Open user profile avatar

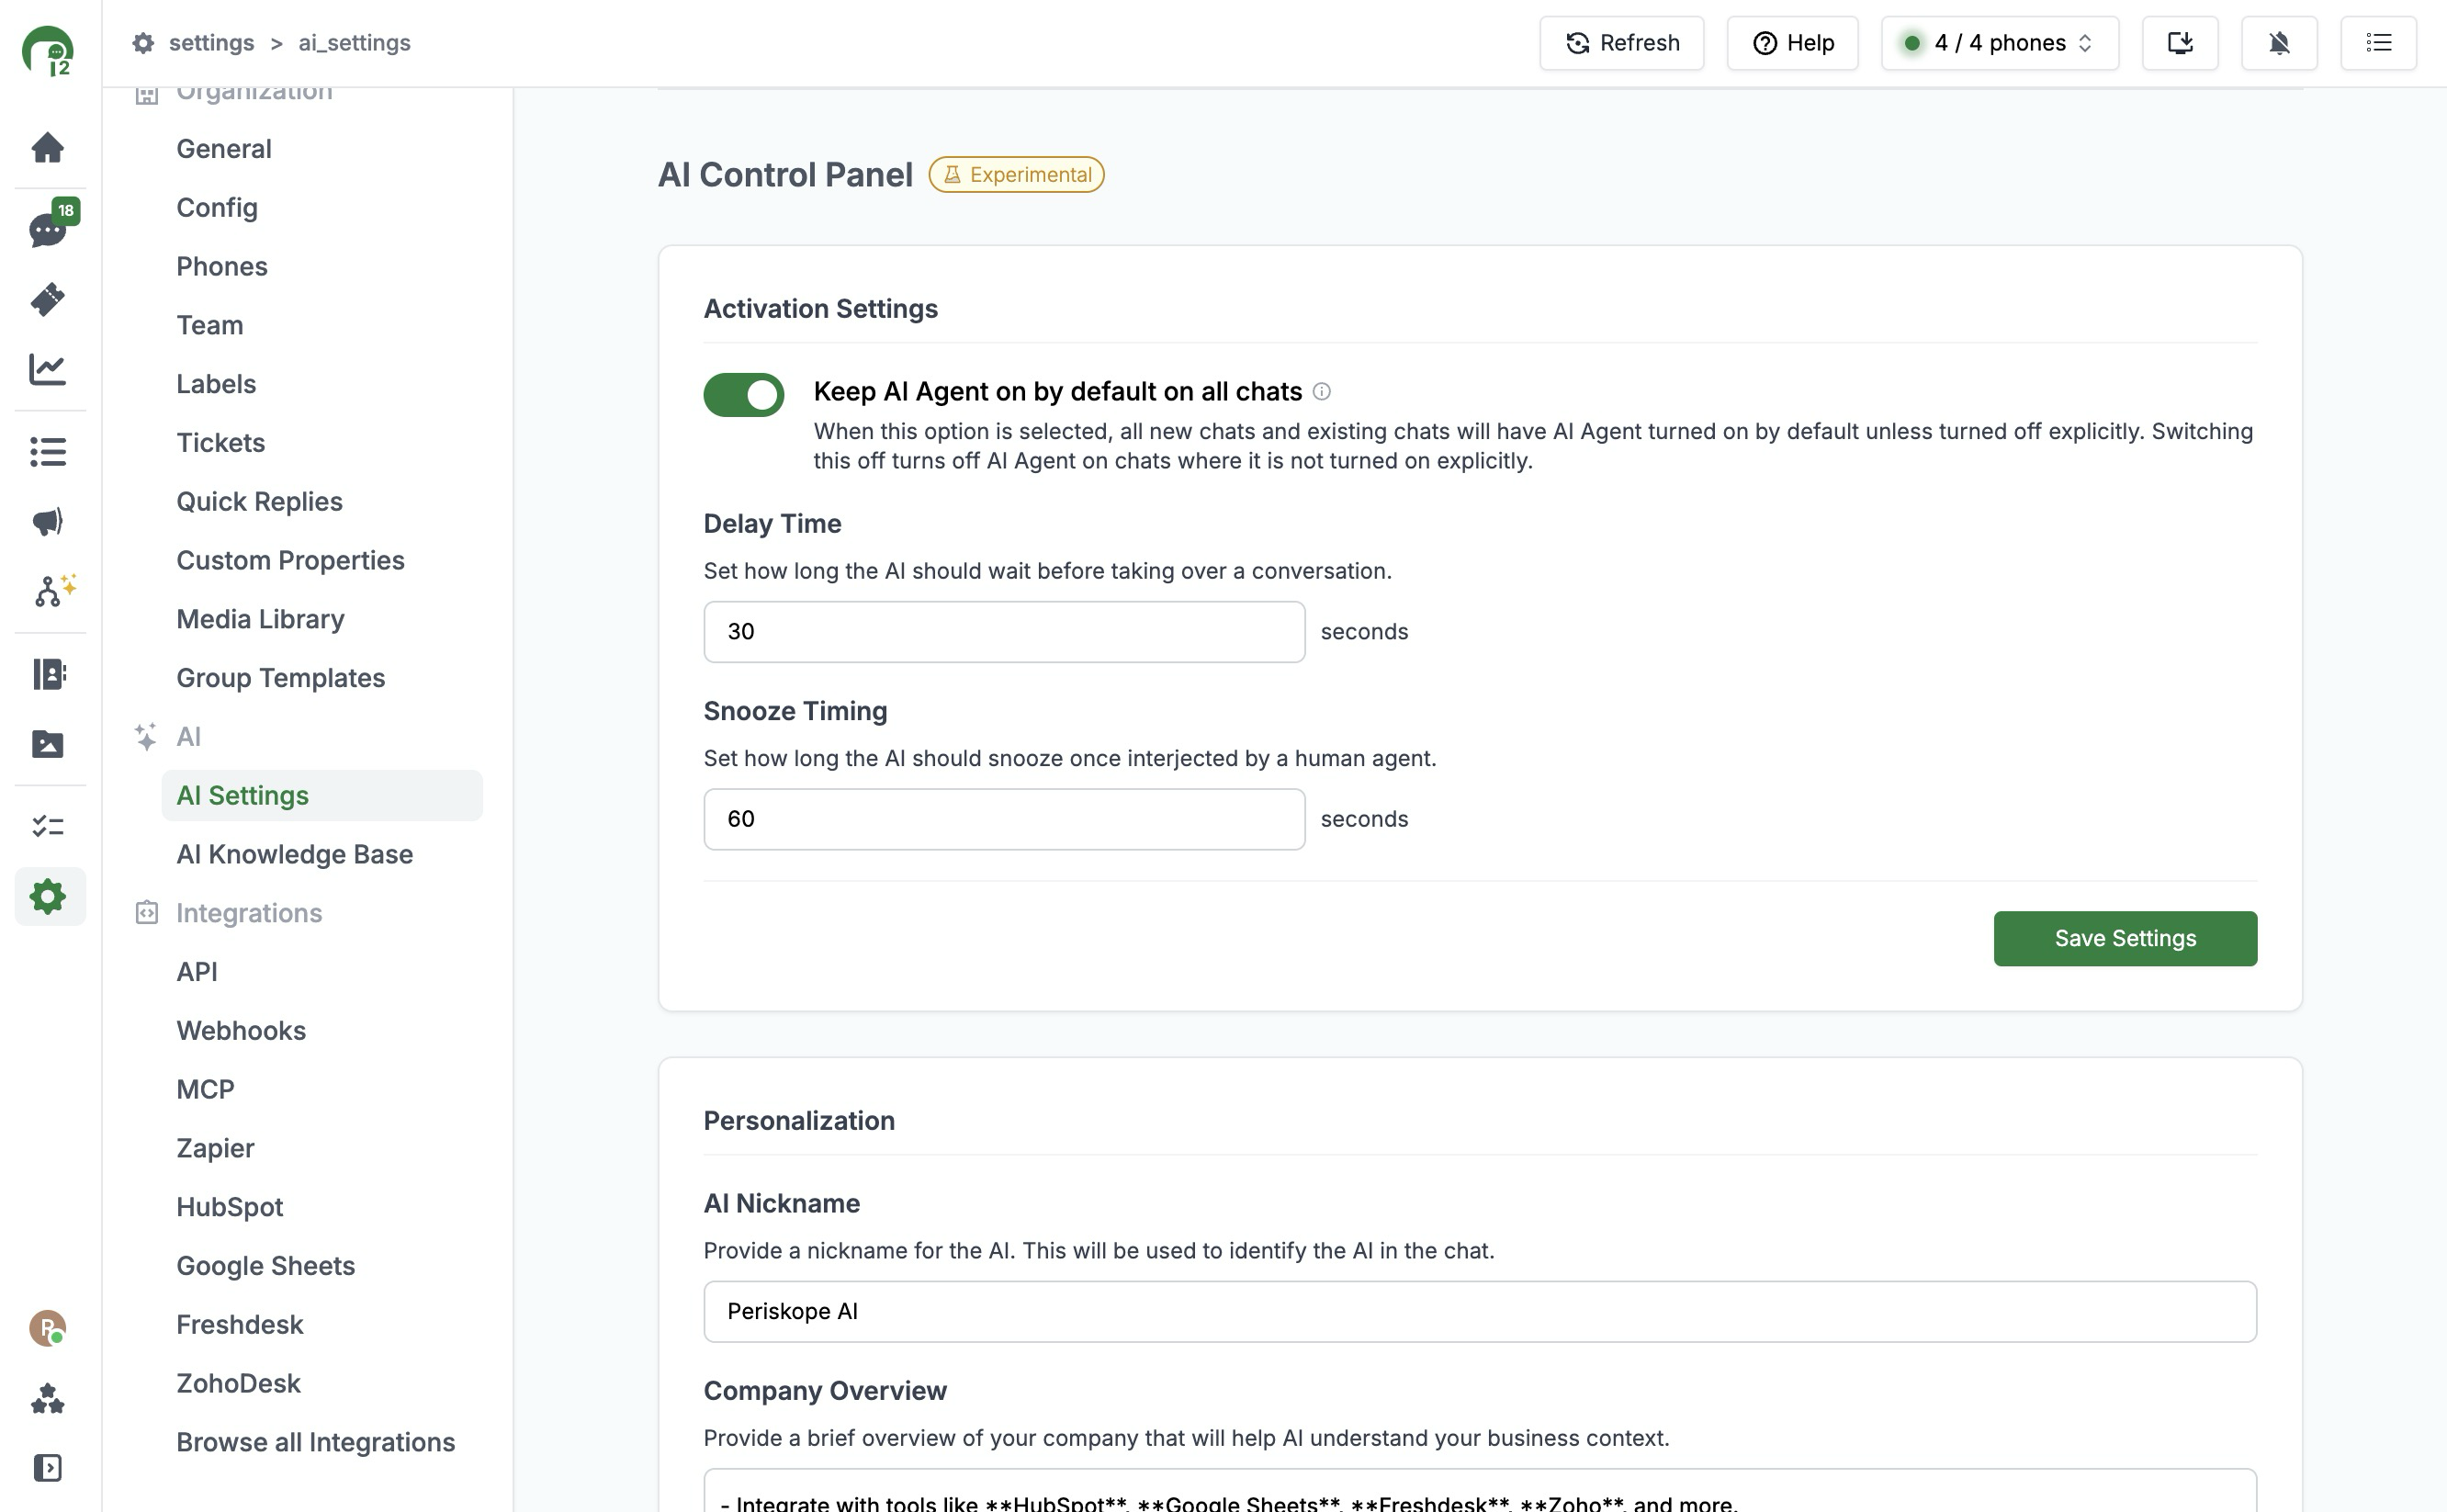pyautogui.click(x=47, y=1328)
